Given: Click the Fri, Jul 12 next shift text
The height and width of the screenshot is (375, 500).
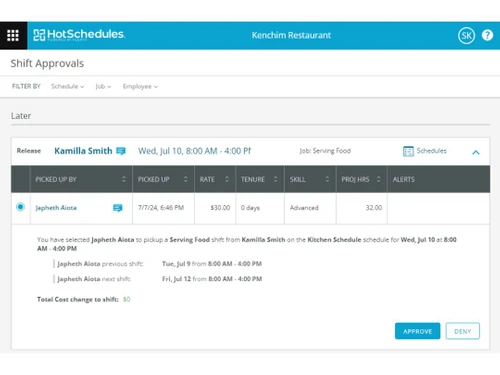Looking at the screenshot, I should [212, 279].
